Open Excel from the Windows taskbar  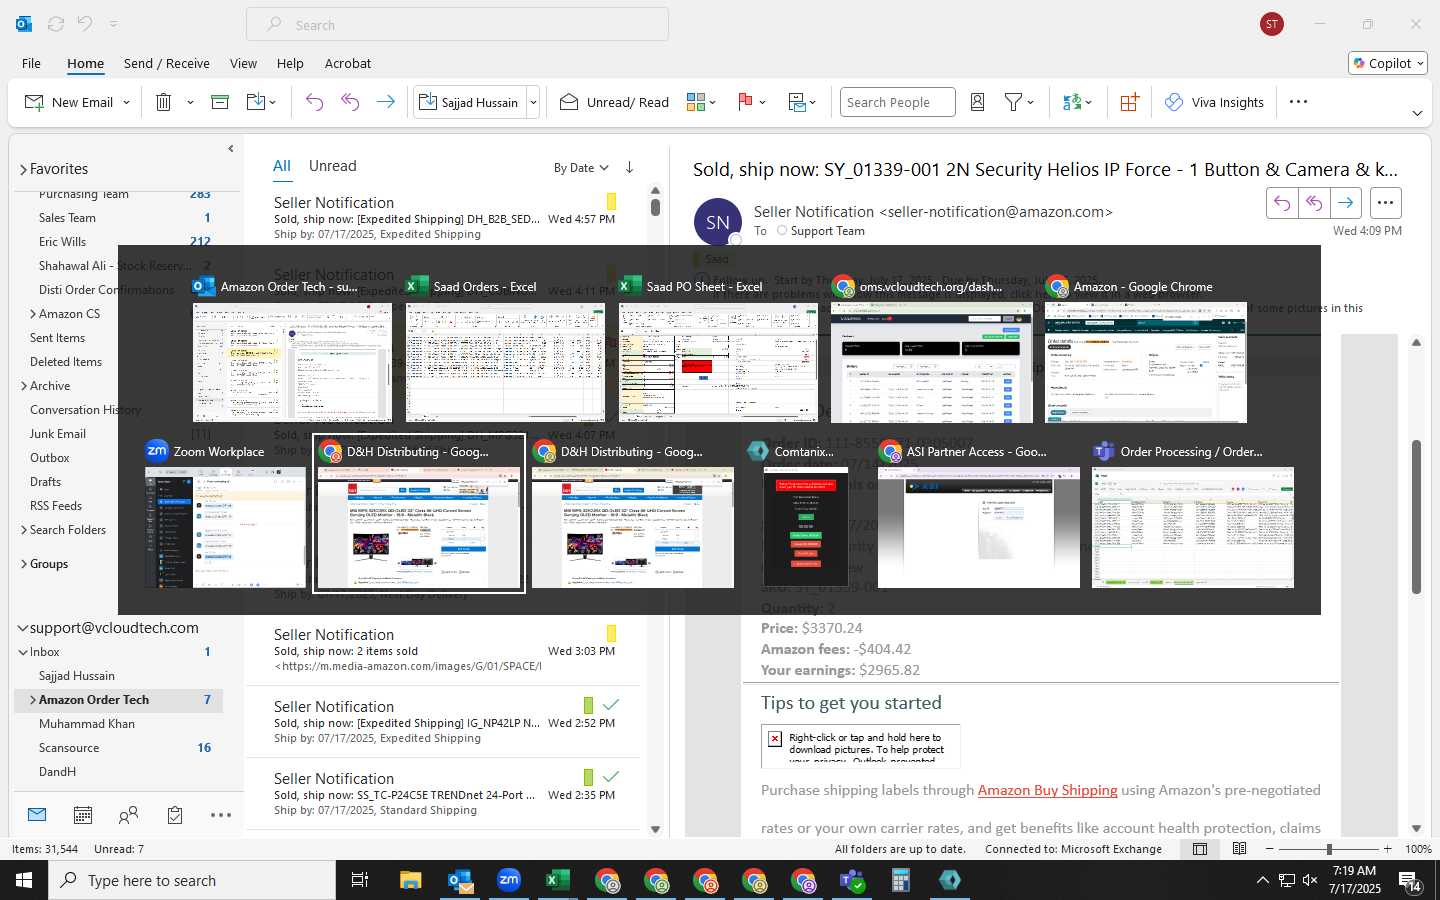click(x=558, y=880)
